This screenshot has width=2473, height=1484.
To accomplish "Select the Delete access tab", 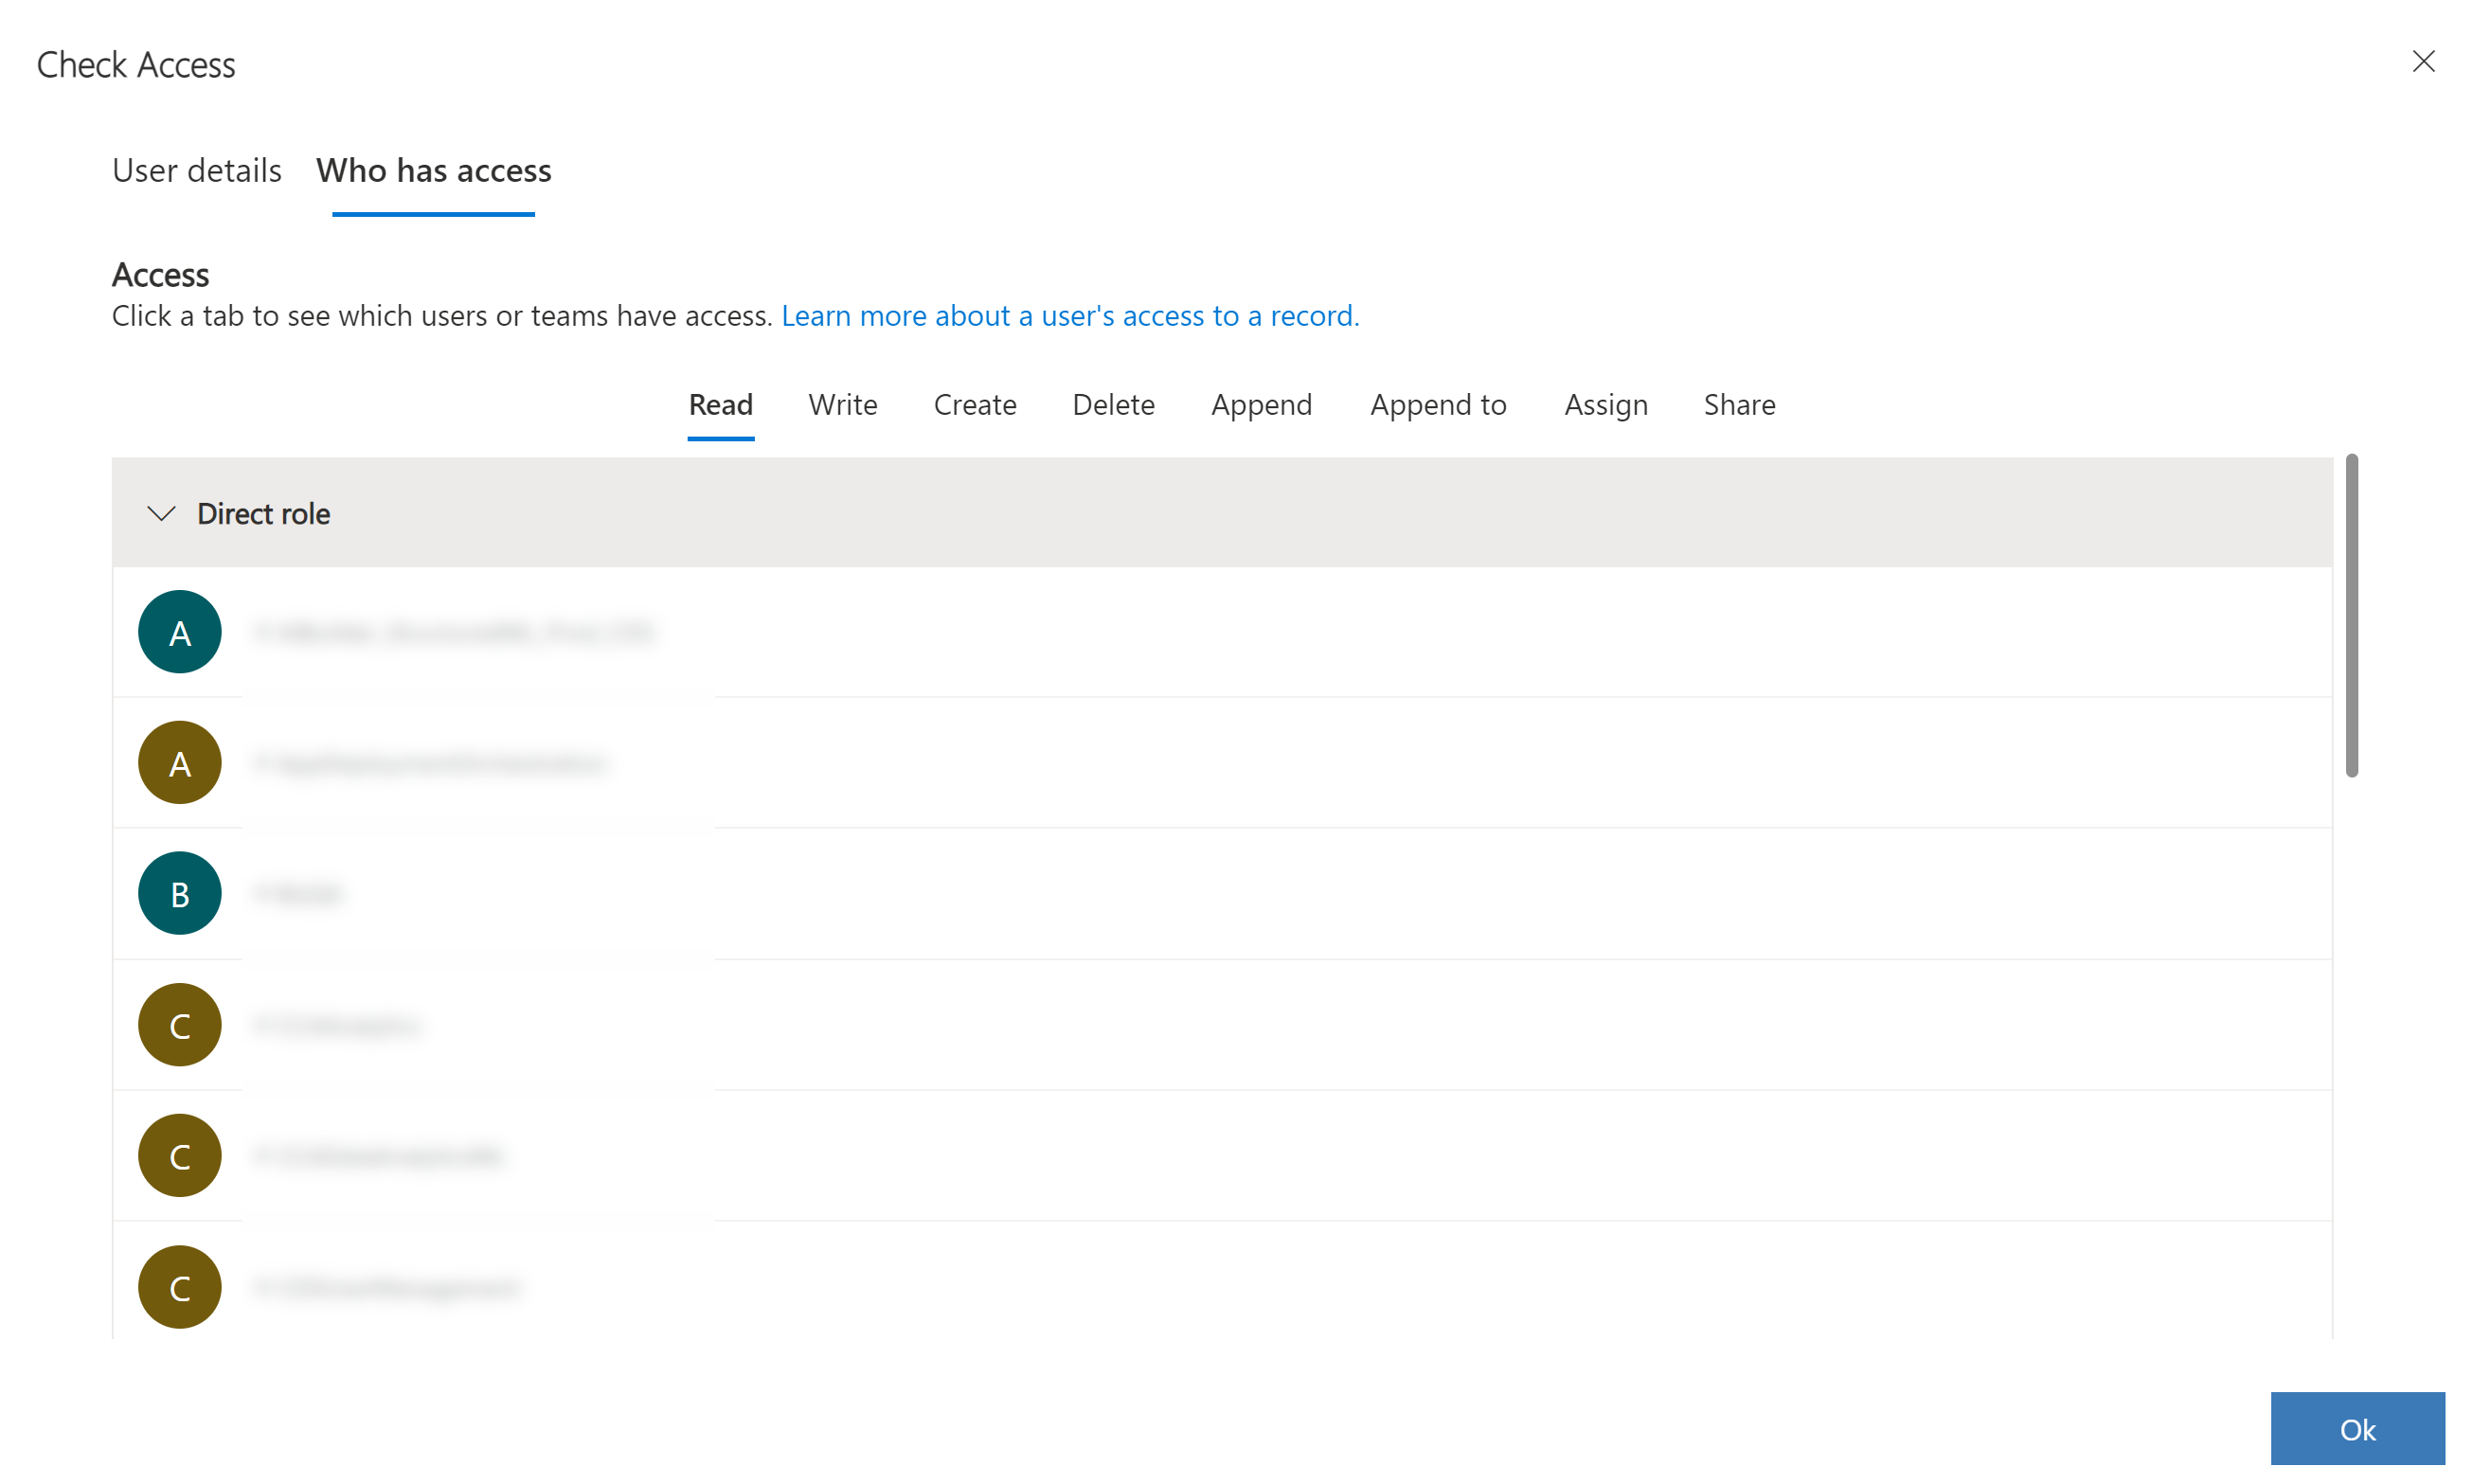I will click(1113, 402).
